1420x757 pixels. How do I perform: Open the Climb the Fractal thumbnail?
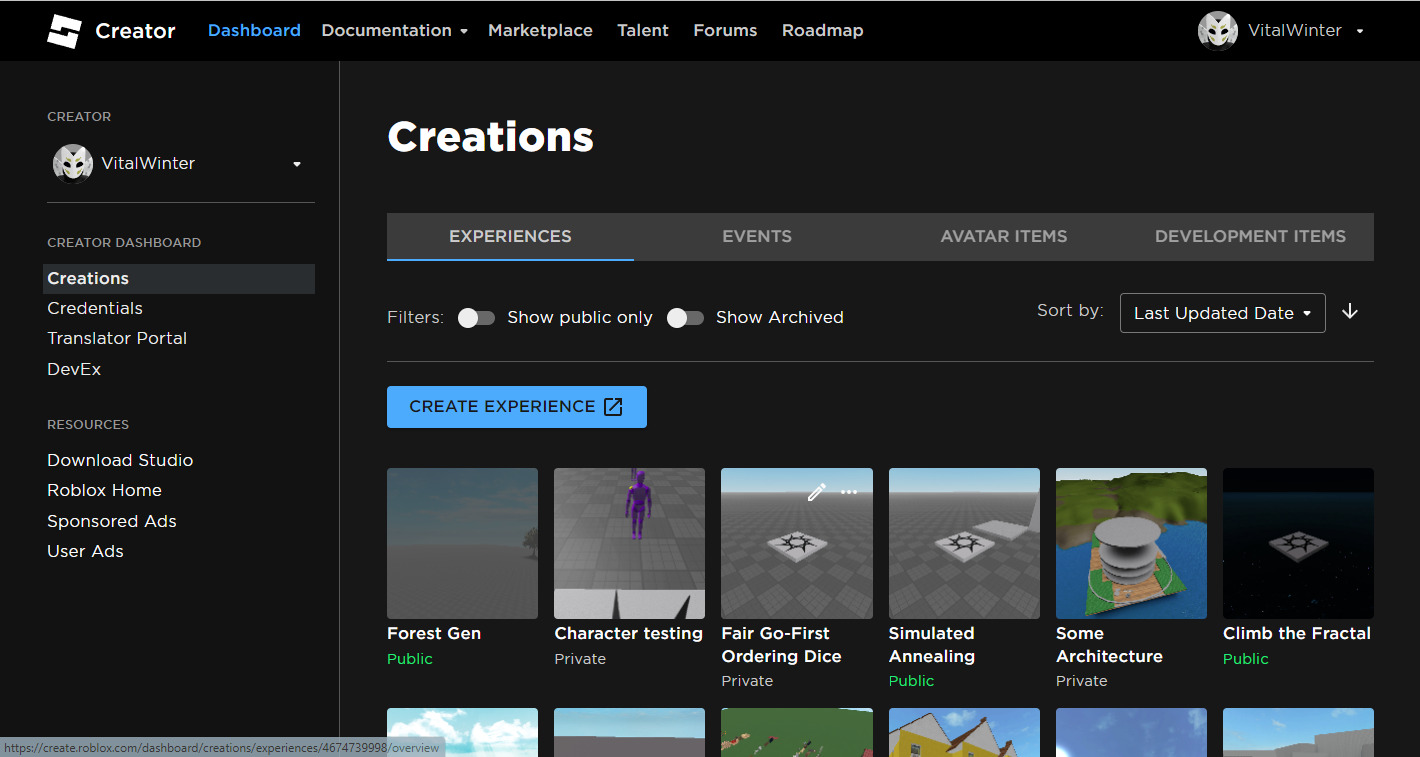click(x=1298, y=544)
